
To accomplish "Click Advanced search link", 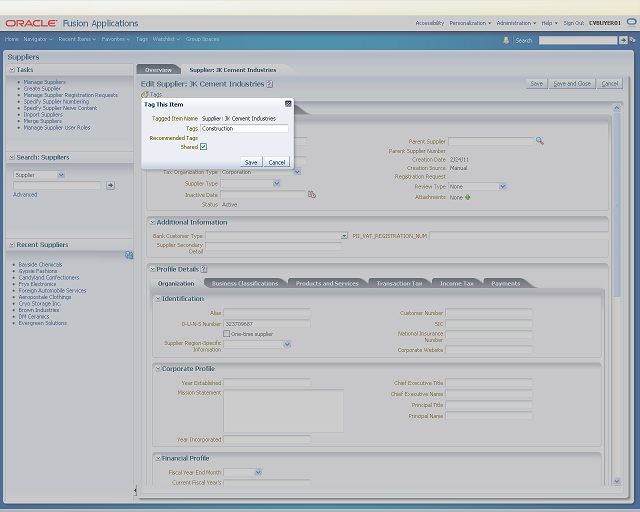I will pyautogui.click(x=25, y=195).
